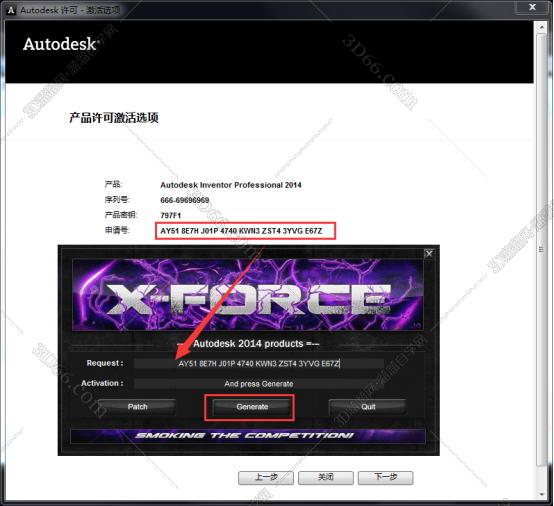The height and width of the screenshot is (506, 554).
Task: Click the 序列号 label
Action: coord(117,200)
